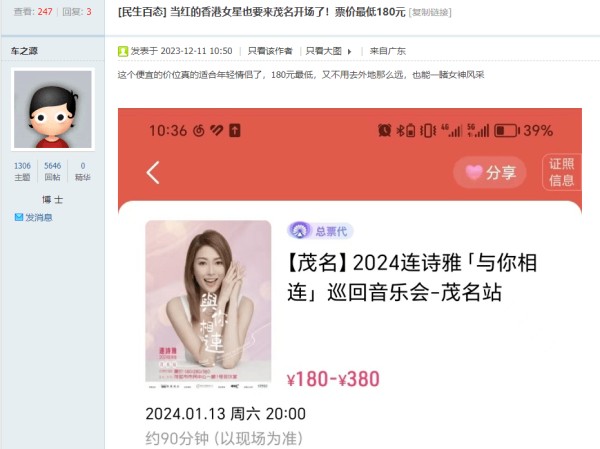
Task: Open the author's cartoon avatar
Action: [x=53, y=109]
